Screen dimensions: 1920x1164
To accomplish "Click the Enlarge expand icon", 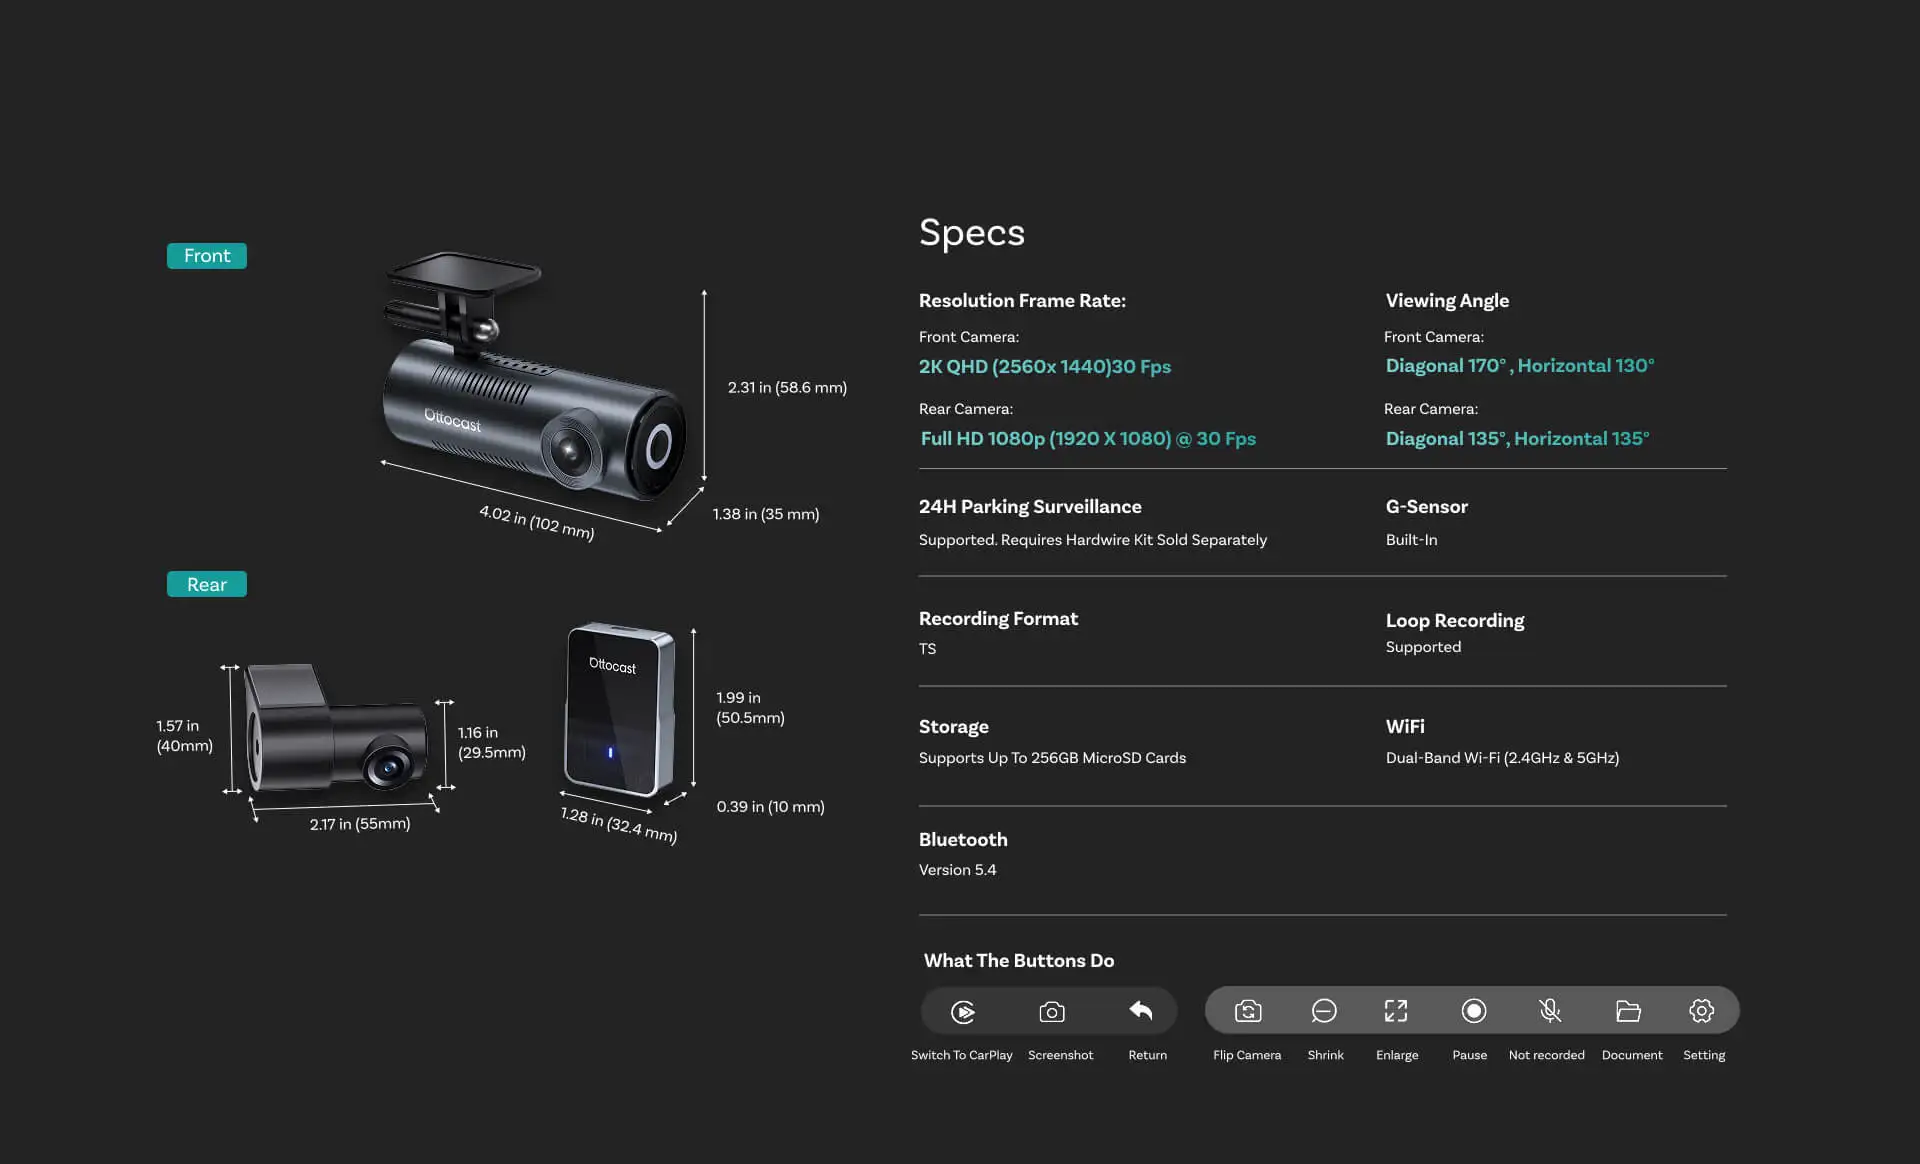I will point(1396,1011).
